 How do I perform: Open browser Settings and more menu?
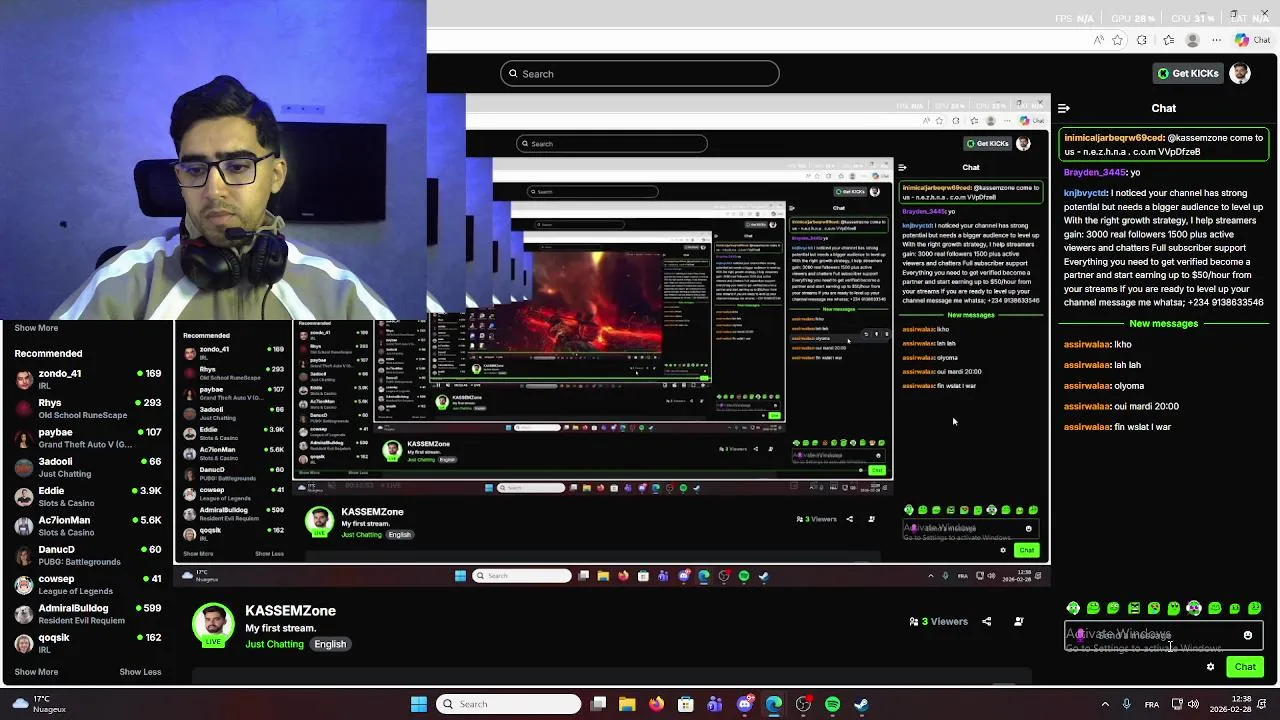click(x=1216, y=40)
